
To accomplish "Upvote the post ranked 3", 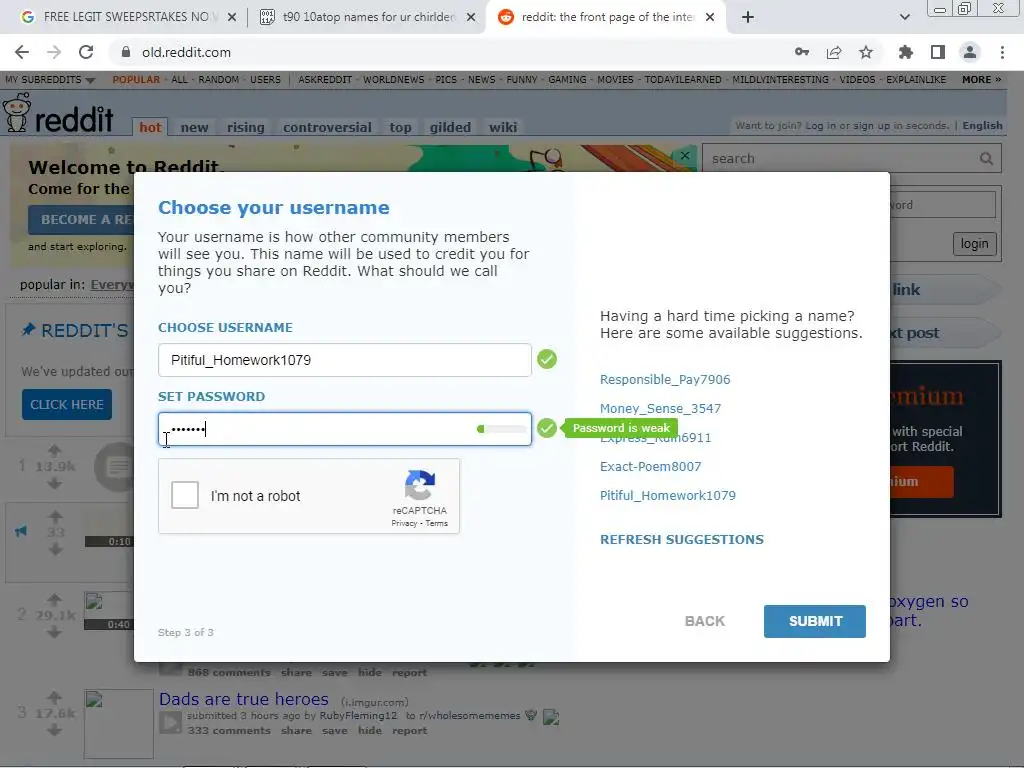I will point(54,697).
